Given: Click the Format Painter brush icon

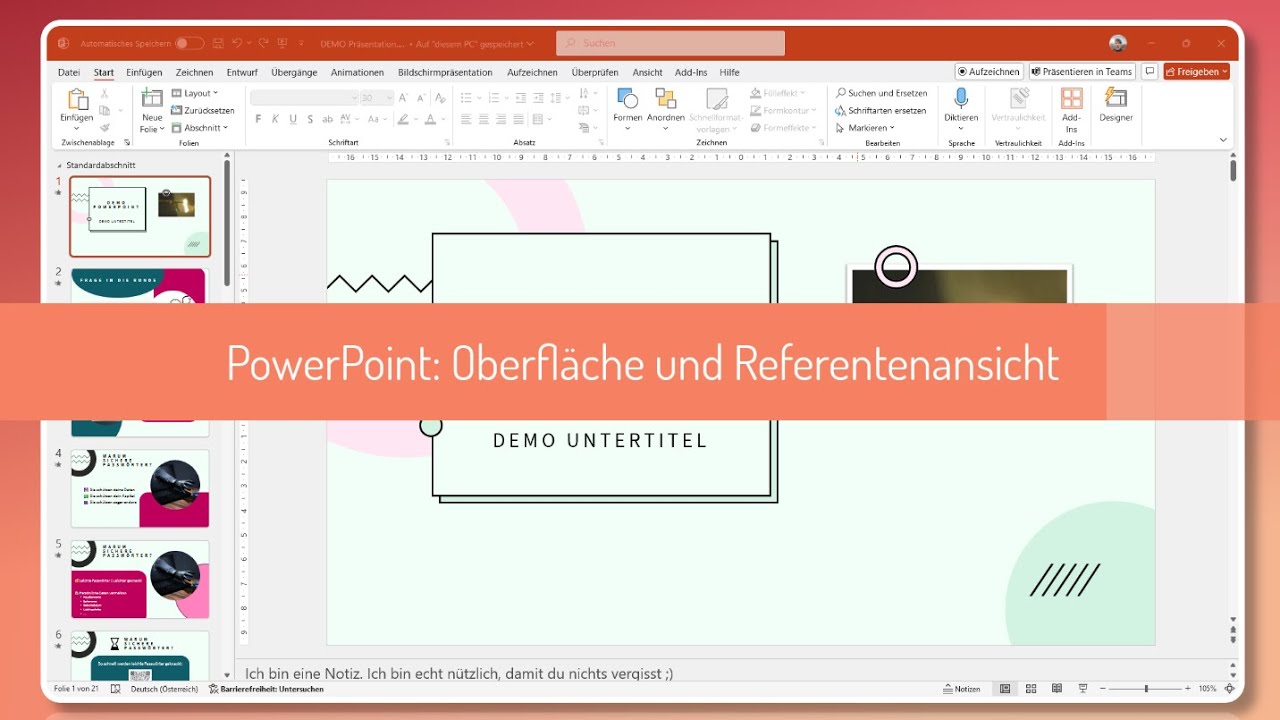Looking at the screenshot, I should 105,127.
